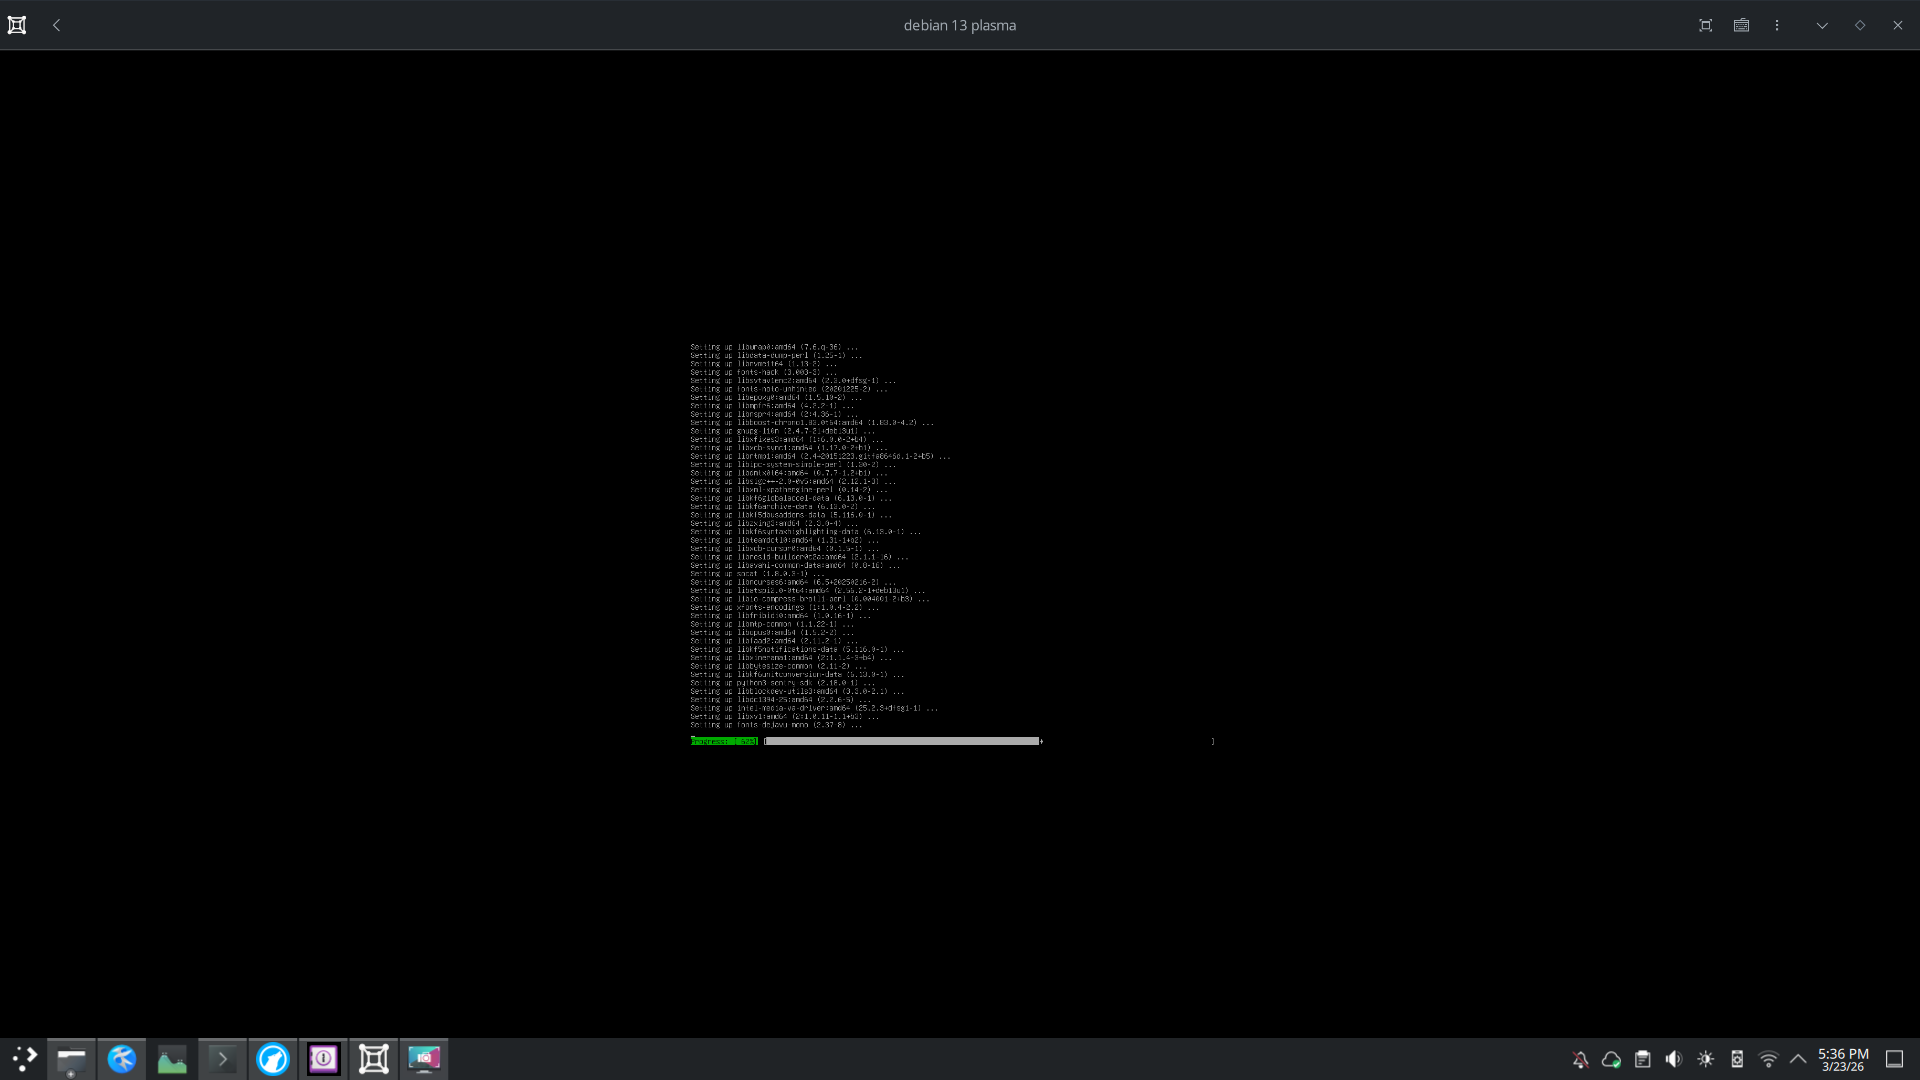Screen dimensions: 1920x1080
Task: Open the keyboard shortcuts send menu
Action: click(1741, 25)
